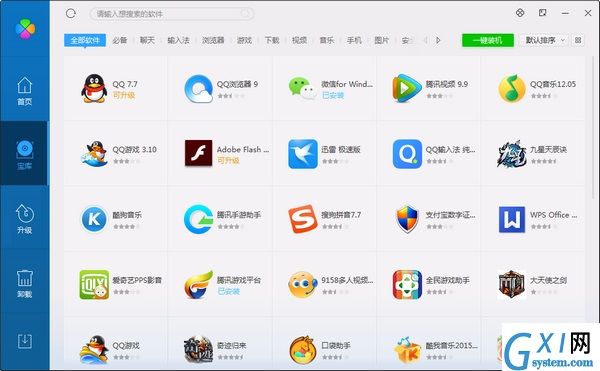Switch to the 下载 category tab
Screen dimensions: 600x371
[272, 40]
